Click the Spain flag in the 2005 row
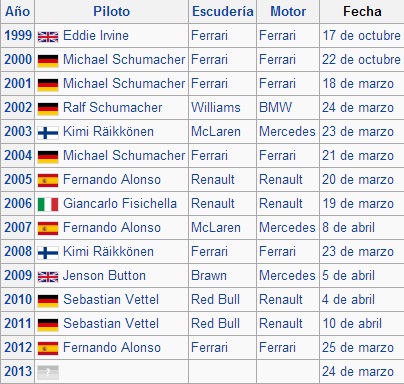Viewport: 404px width, 384px height. click(x=48, y=180)
